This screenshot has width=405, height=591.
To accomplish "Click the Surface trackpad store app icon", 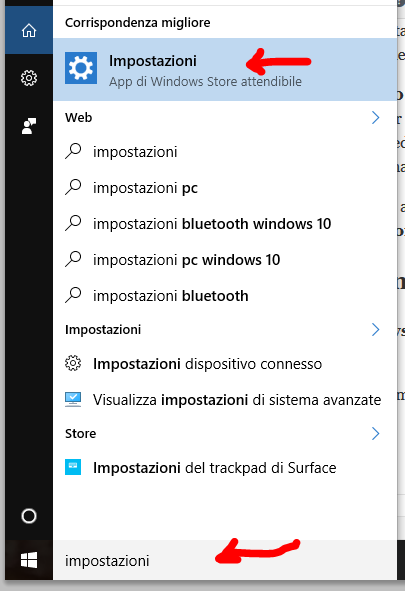I will coord(73,467).
